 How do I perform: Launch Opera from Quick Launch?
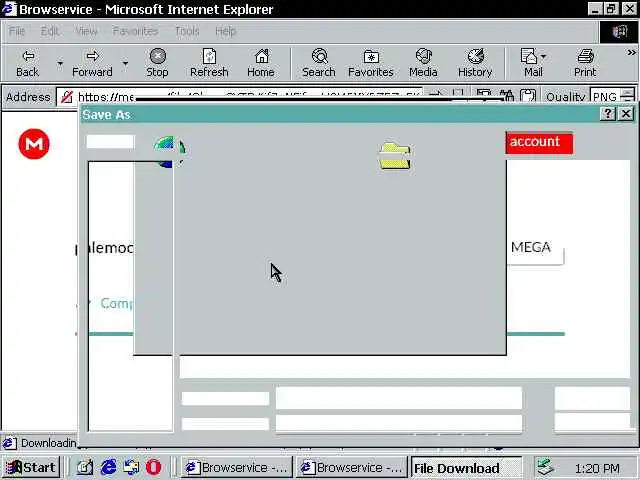pyautogui.click(x=153, y=467)
